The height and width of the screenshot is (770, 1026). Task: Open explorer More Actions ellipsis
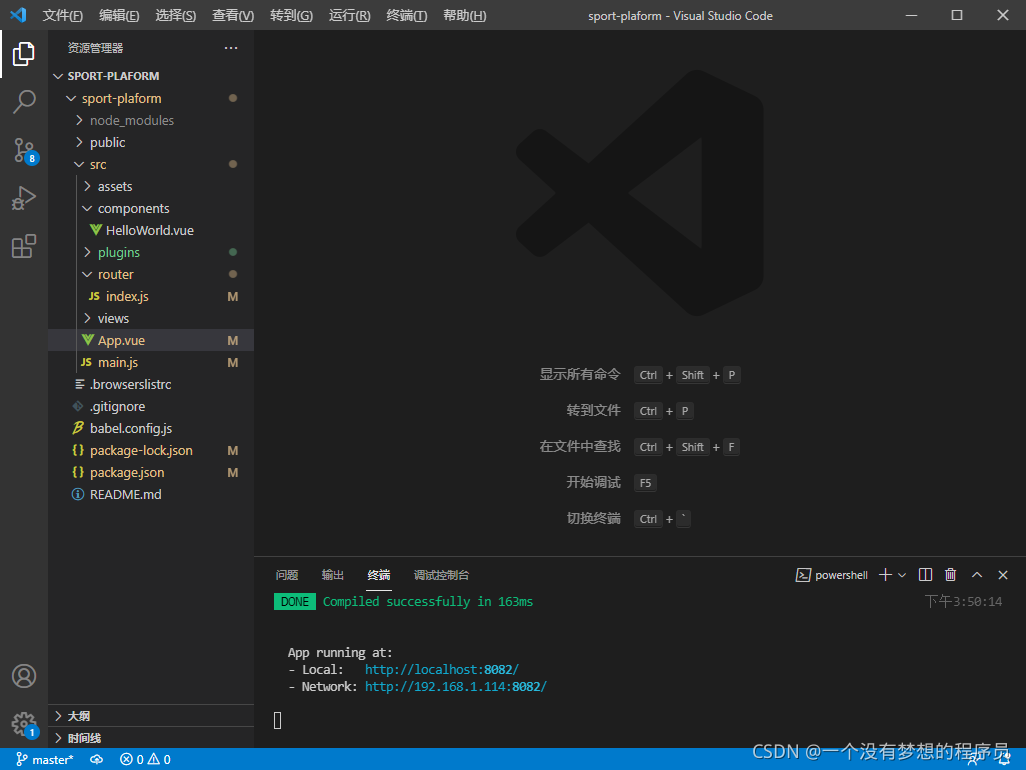[x=231, y=48]
